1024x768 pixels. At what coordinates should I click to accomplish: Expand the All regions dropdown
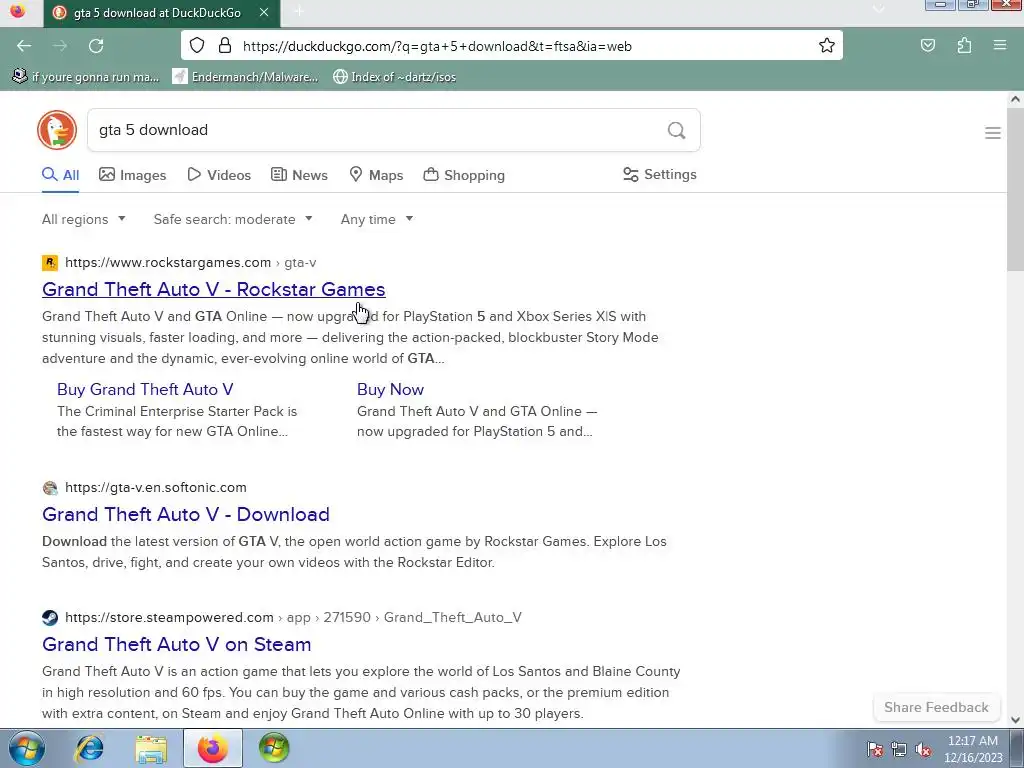[84, 219]
